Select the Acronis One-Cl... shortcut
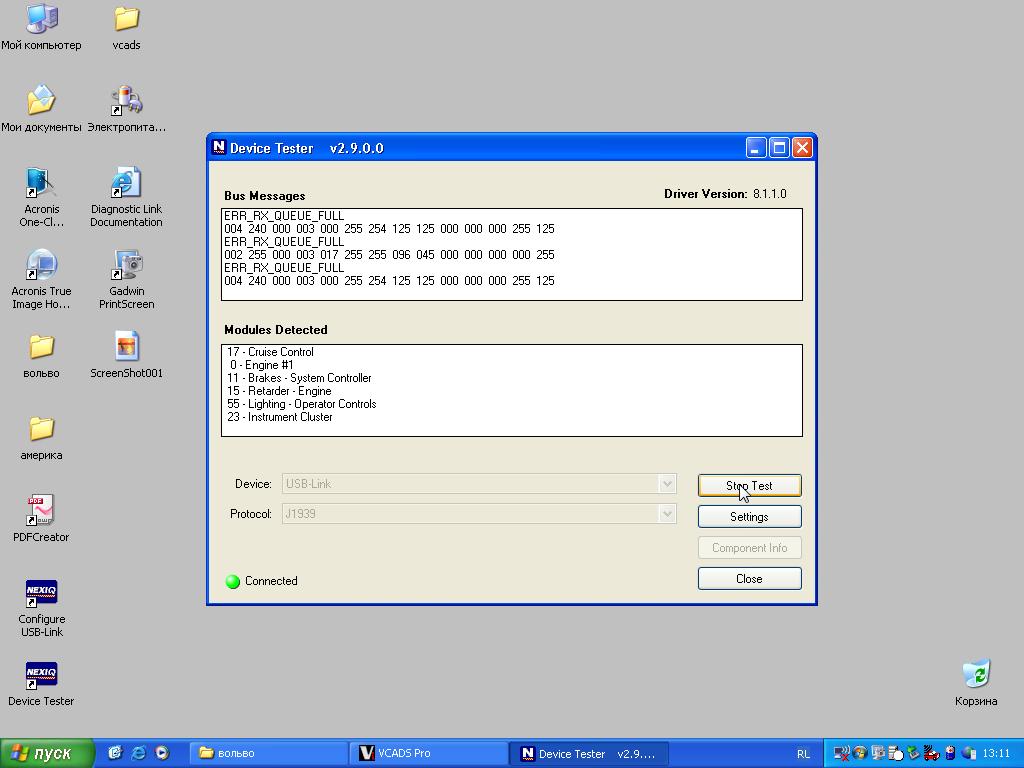Screen dimensions: 1024x768 (41, 197)
